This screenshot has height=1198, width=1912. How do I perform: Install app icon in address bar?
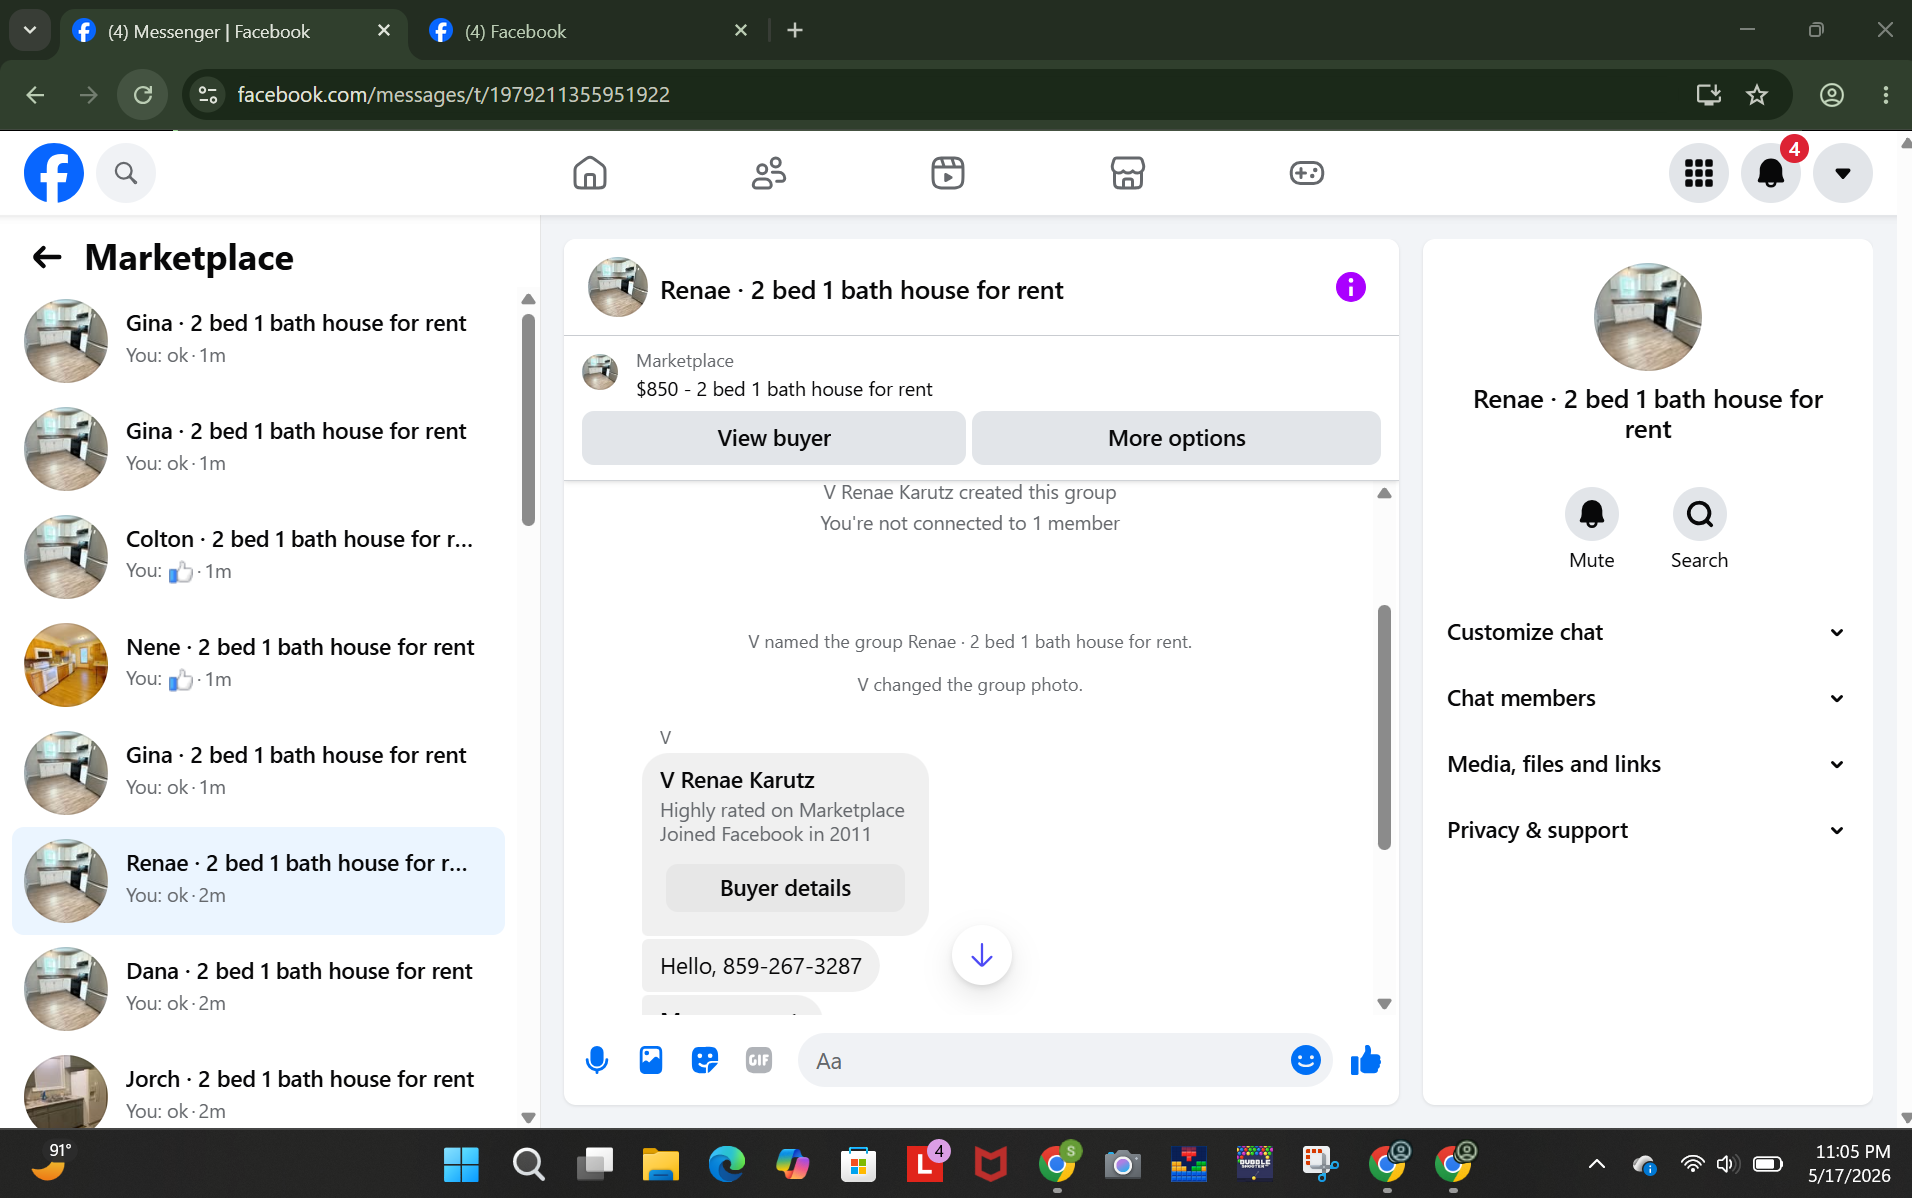pyautogui.click(x=1709, y=95)
